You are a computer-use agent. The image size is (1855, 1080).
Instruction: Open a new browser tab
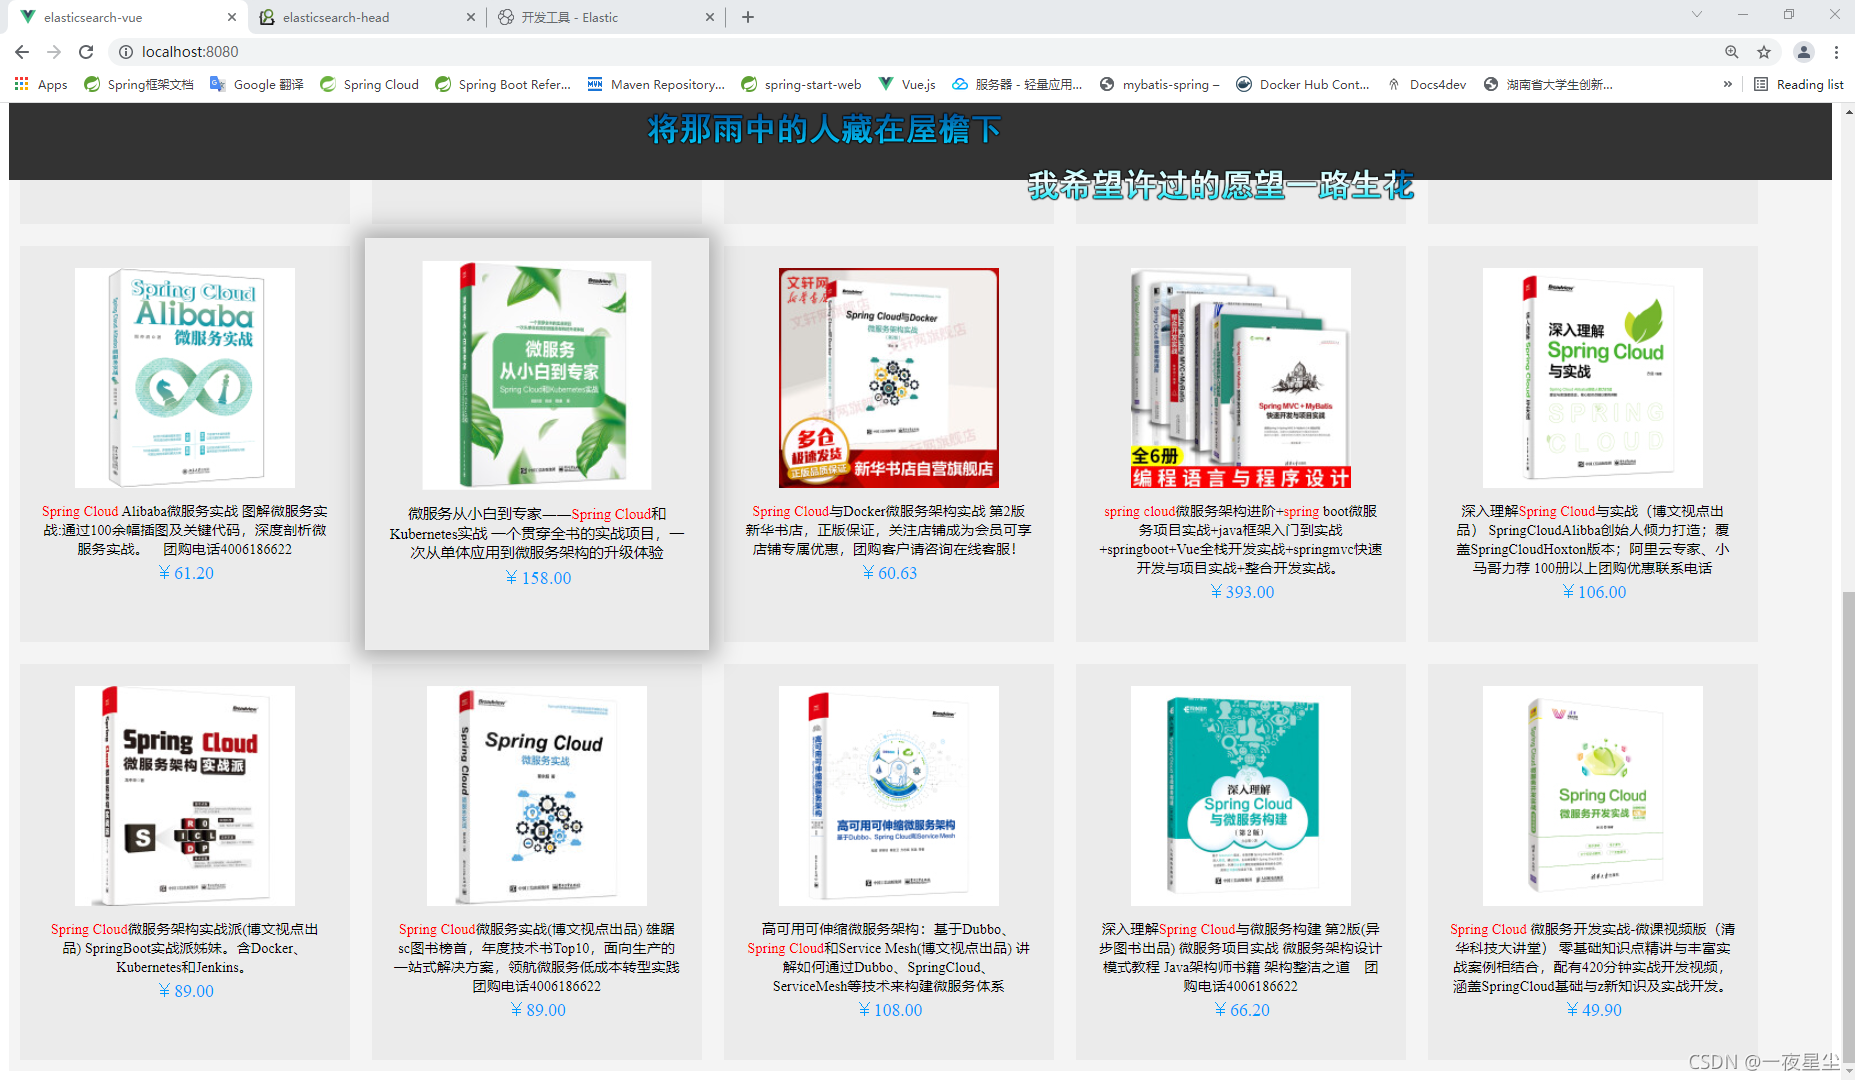click(748, 17)
